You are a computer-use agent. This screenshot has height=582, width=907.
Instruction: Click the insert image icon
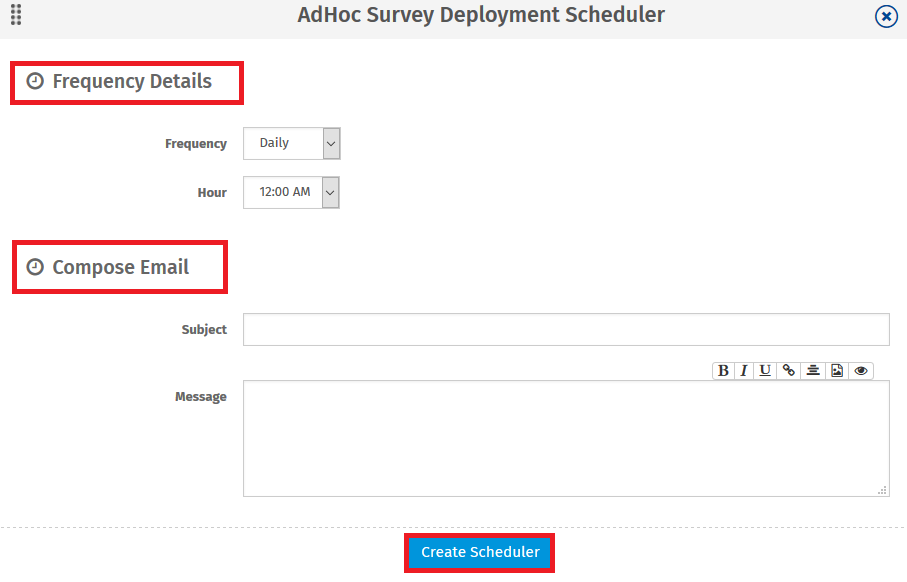coord(837,370)
